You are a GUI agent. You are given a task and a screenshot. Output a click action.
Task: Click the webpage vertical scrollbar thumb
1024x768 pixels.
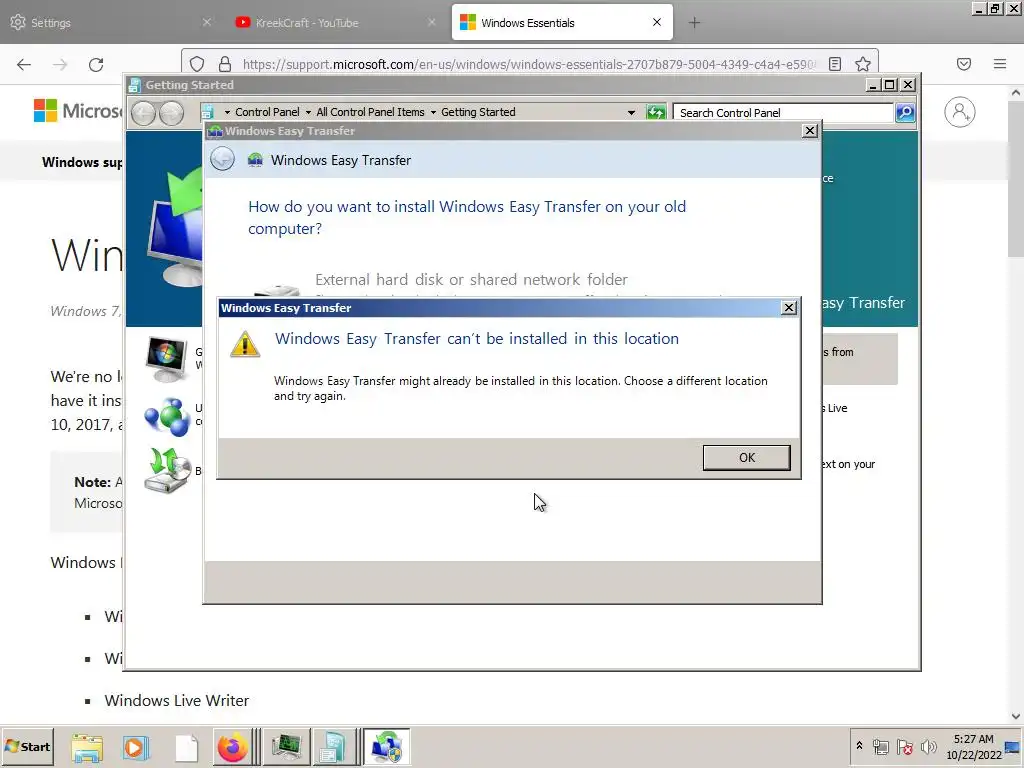pyautogui.click(x=1016, y=179)
